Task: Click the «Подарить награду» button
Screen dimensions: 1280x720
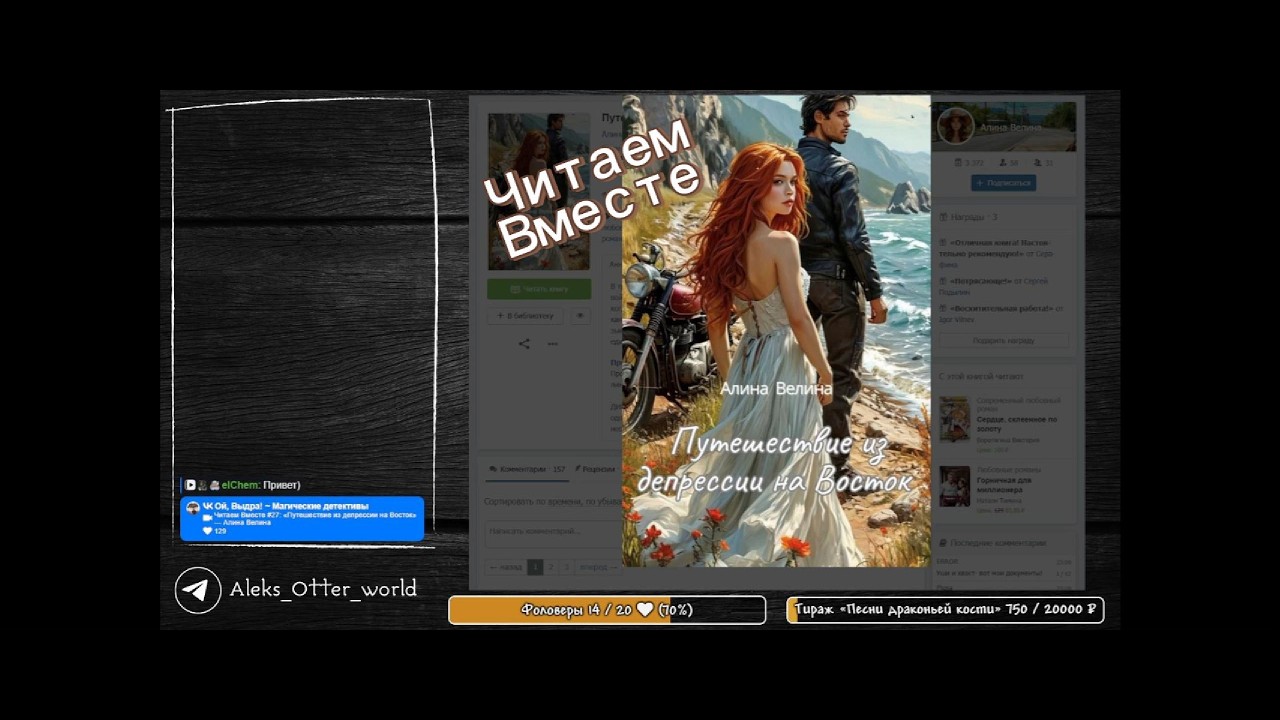Action: pyautogui.click(x=1003, y=341)
